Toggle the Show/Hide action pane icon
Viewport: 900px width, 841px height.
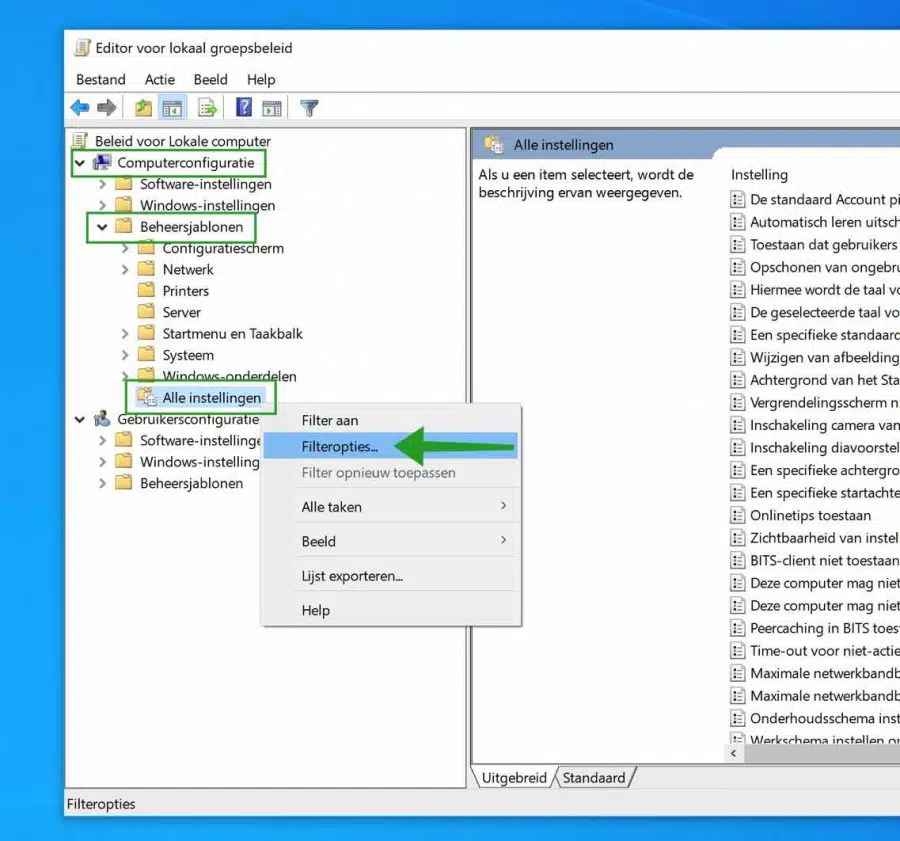[x=271, y=107]
